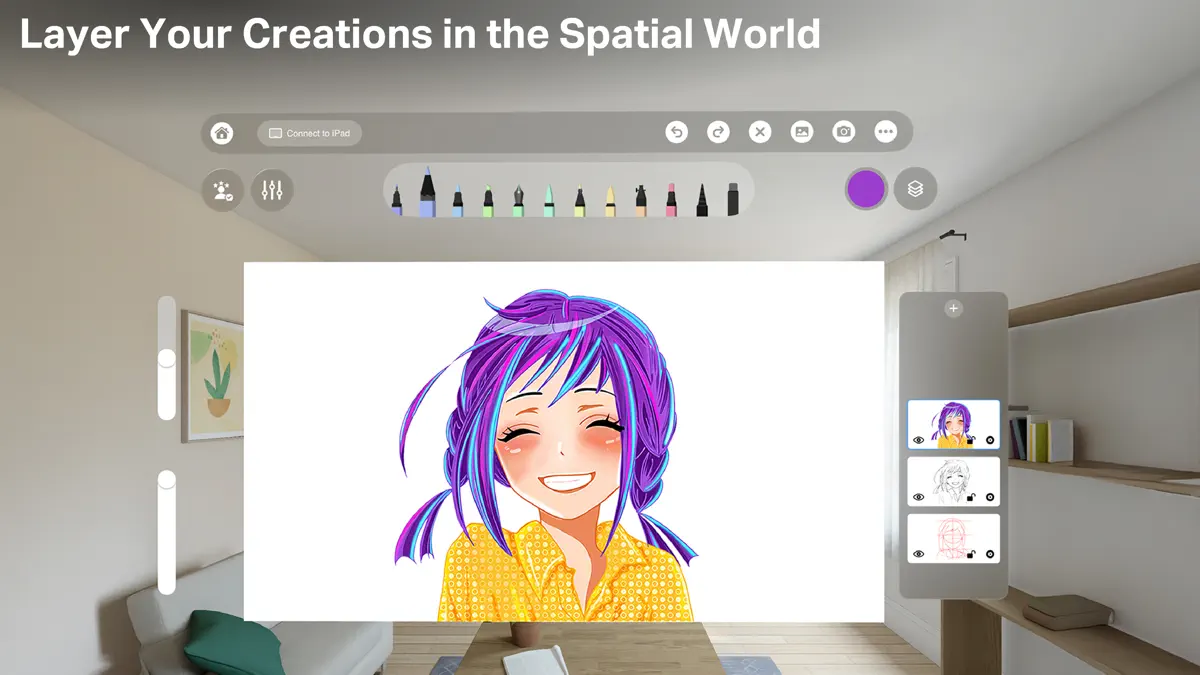Open the purple color swatch picker

(864, 188)
